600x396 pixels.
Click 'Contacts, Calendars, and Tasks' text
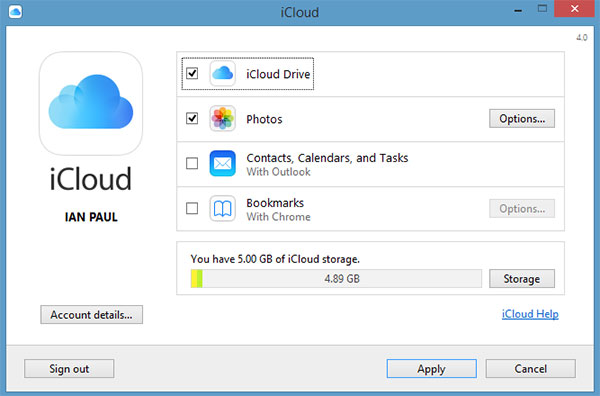(x=327, y=158)
